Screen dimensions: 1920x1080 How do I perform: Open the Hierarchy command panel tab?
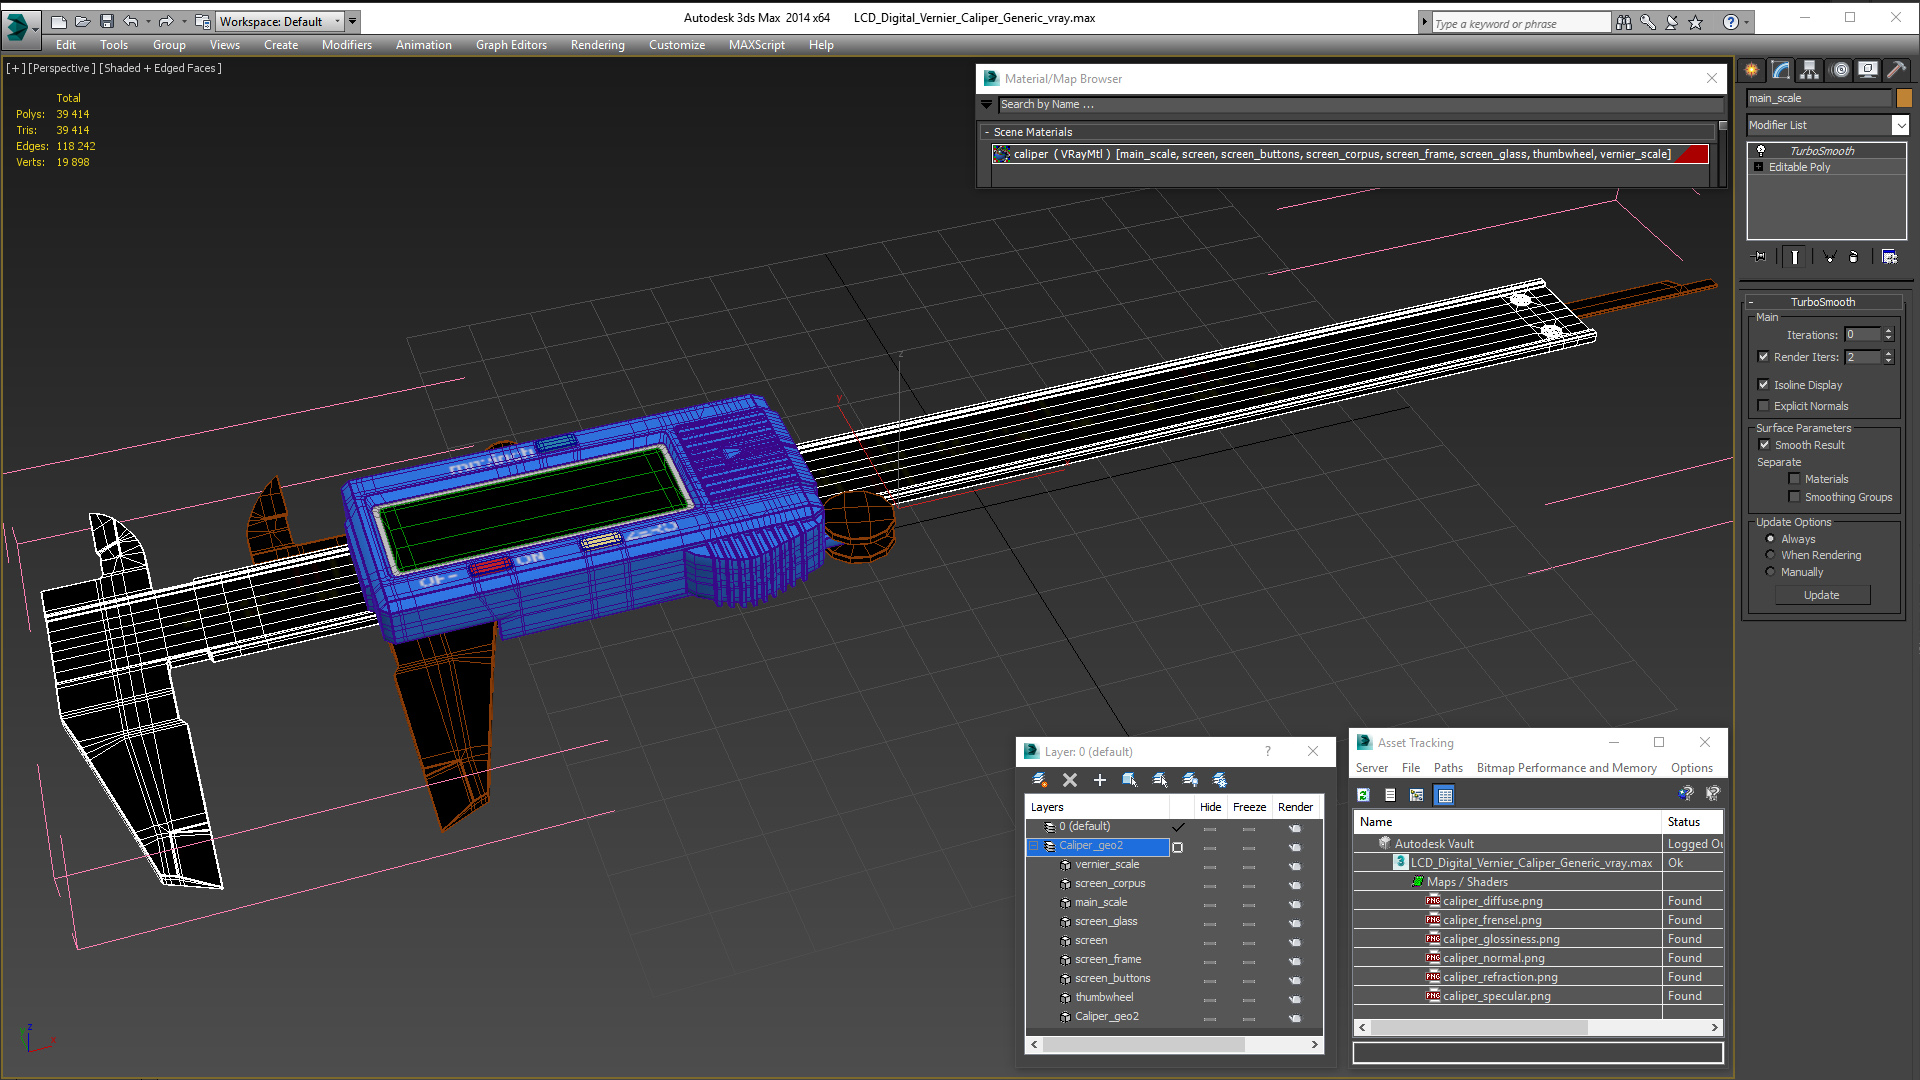coord(1809,70)
